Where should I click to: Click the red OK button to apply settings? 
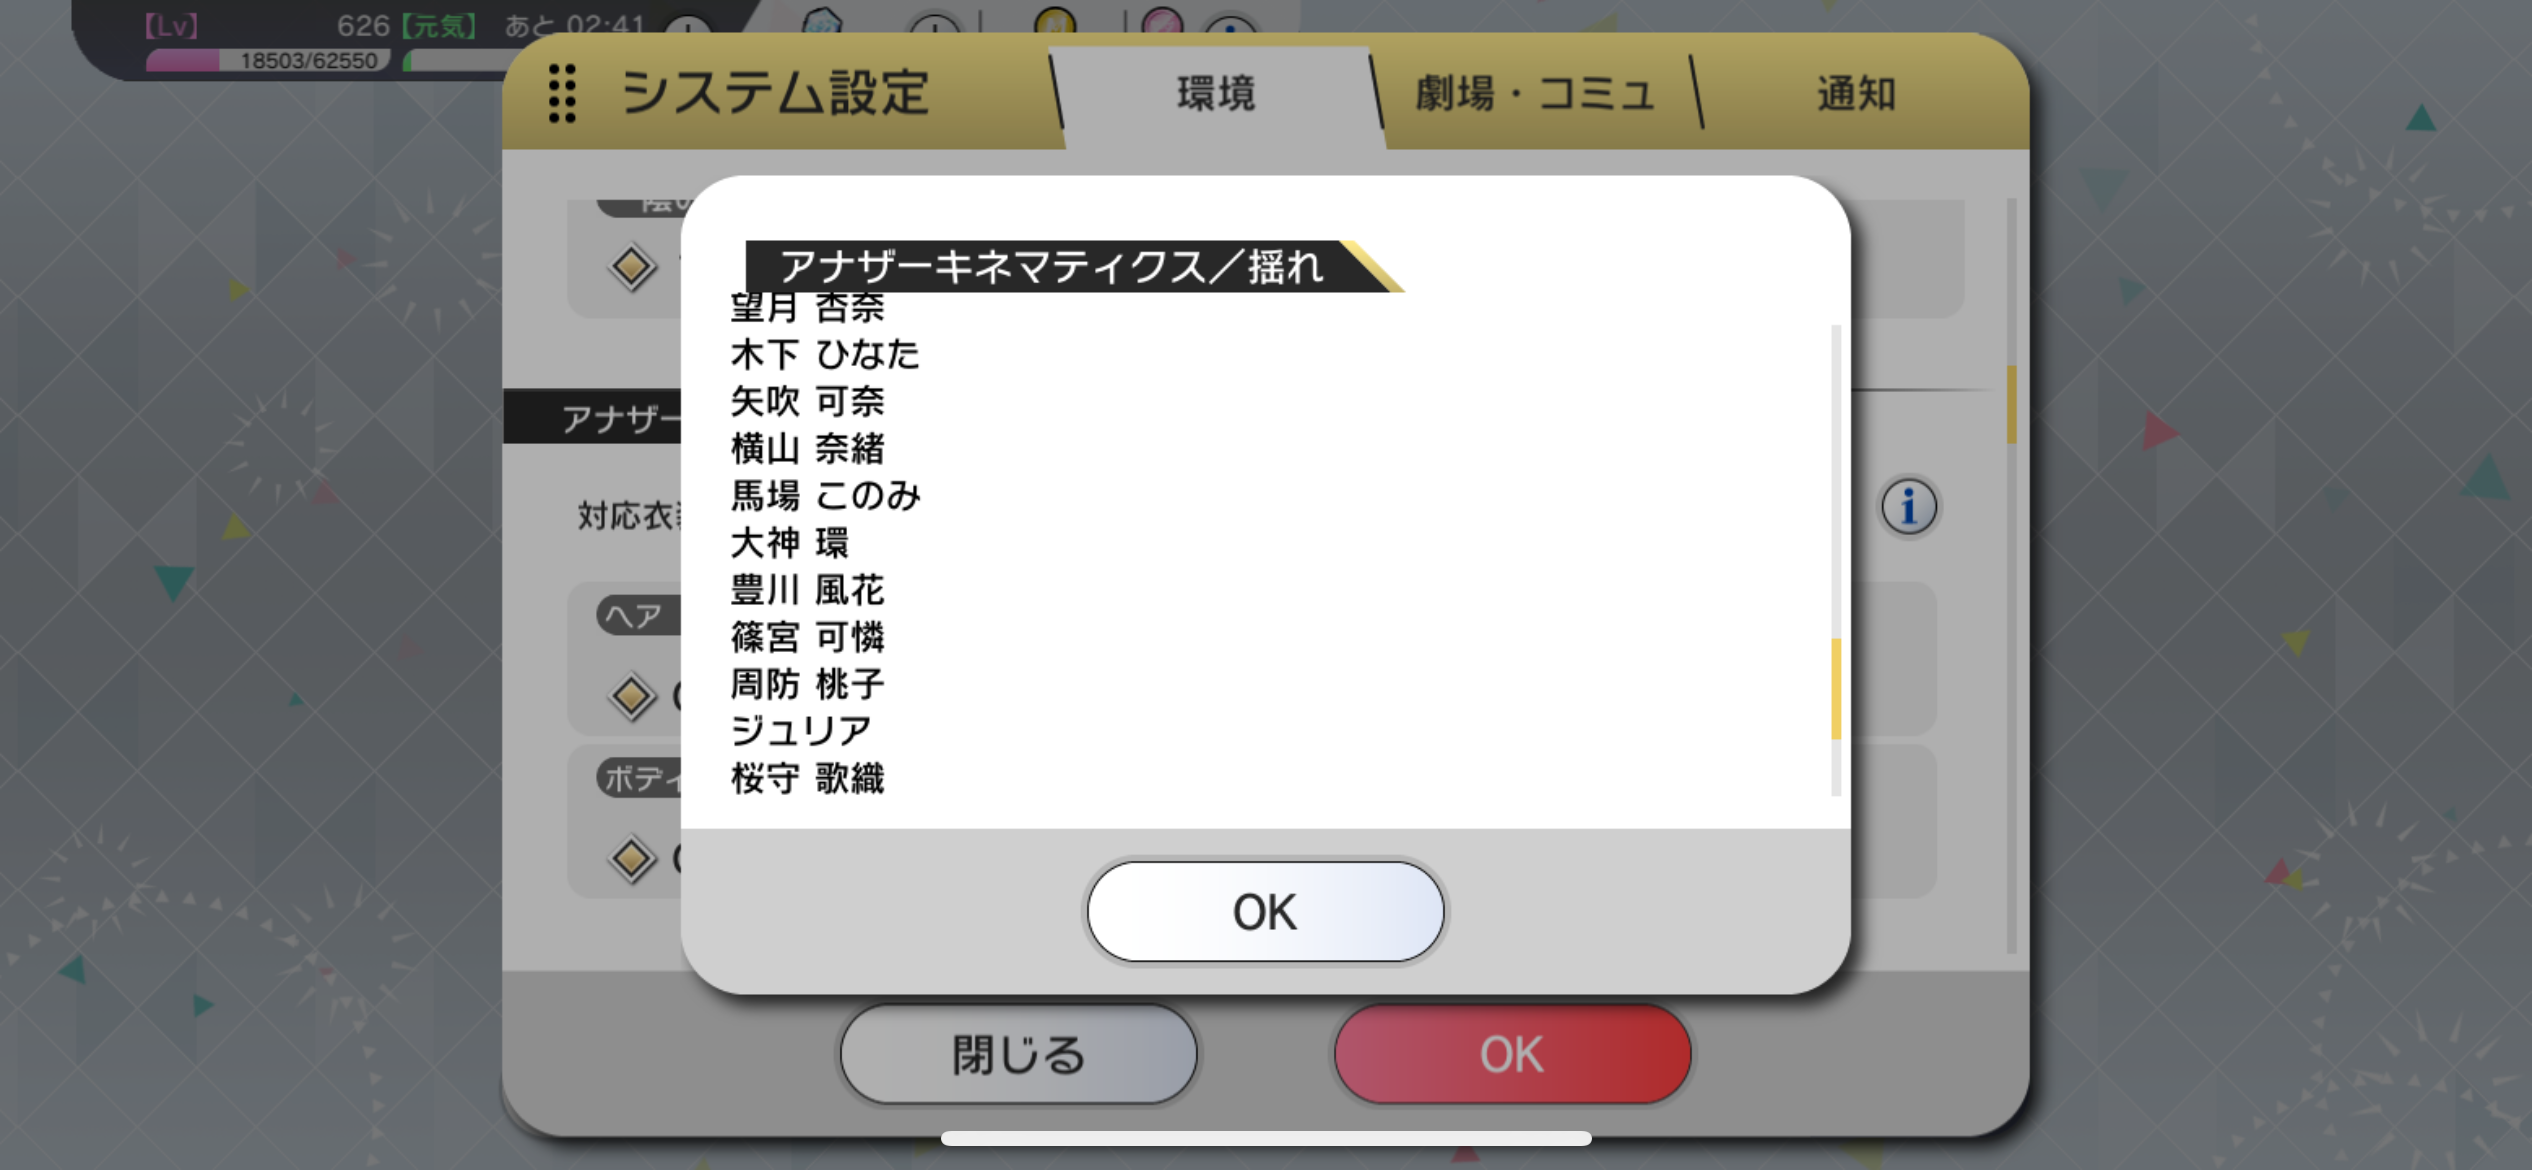click(1512, 1054)
